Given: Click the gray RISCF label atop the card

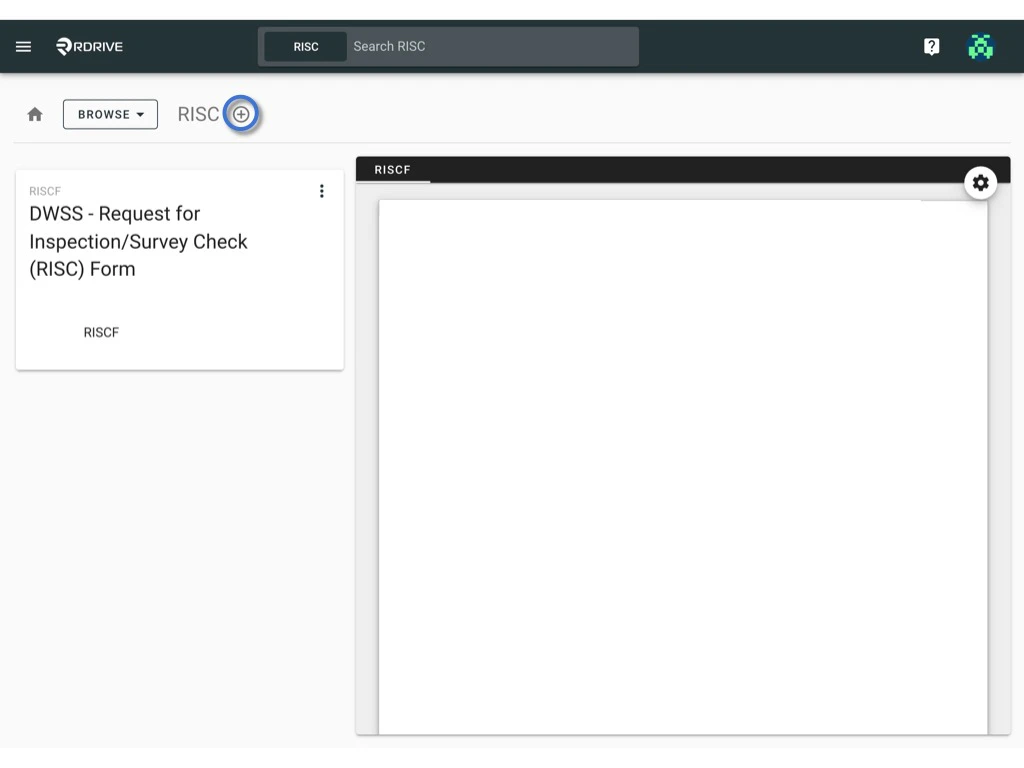Looking at the screenshot, I should 45,191.
